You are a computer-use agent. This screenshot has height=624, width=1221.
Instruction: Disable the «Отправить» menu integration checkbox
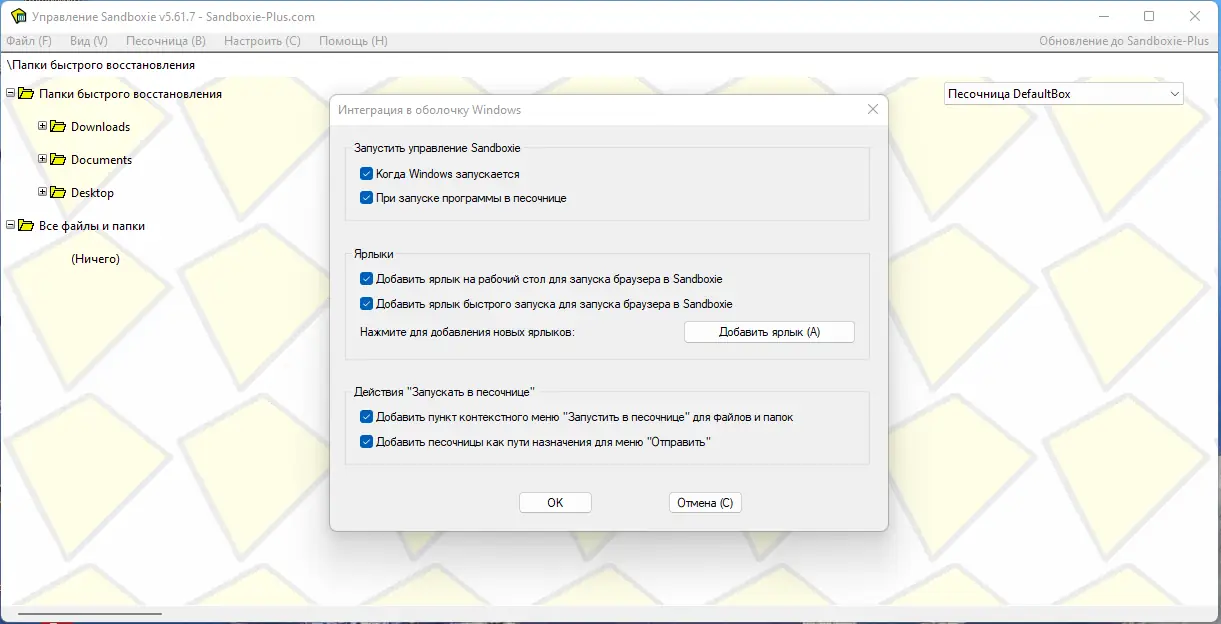click(x=367, y=441)
